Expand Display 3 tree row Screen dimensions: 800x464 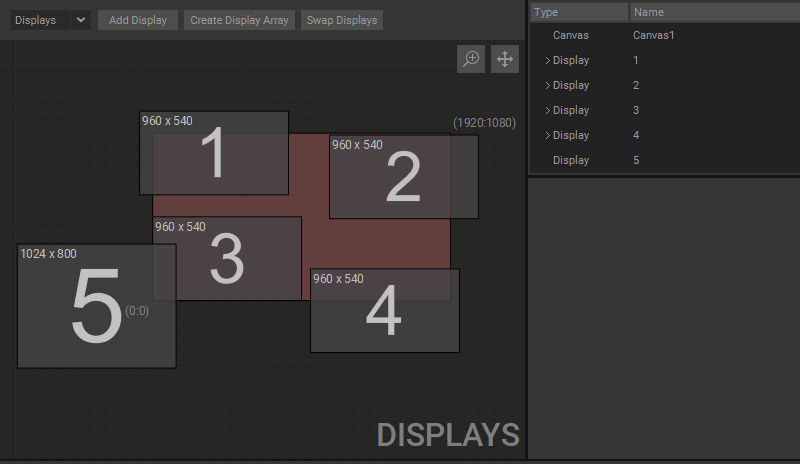click(x=547, y=110)
